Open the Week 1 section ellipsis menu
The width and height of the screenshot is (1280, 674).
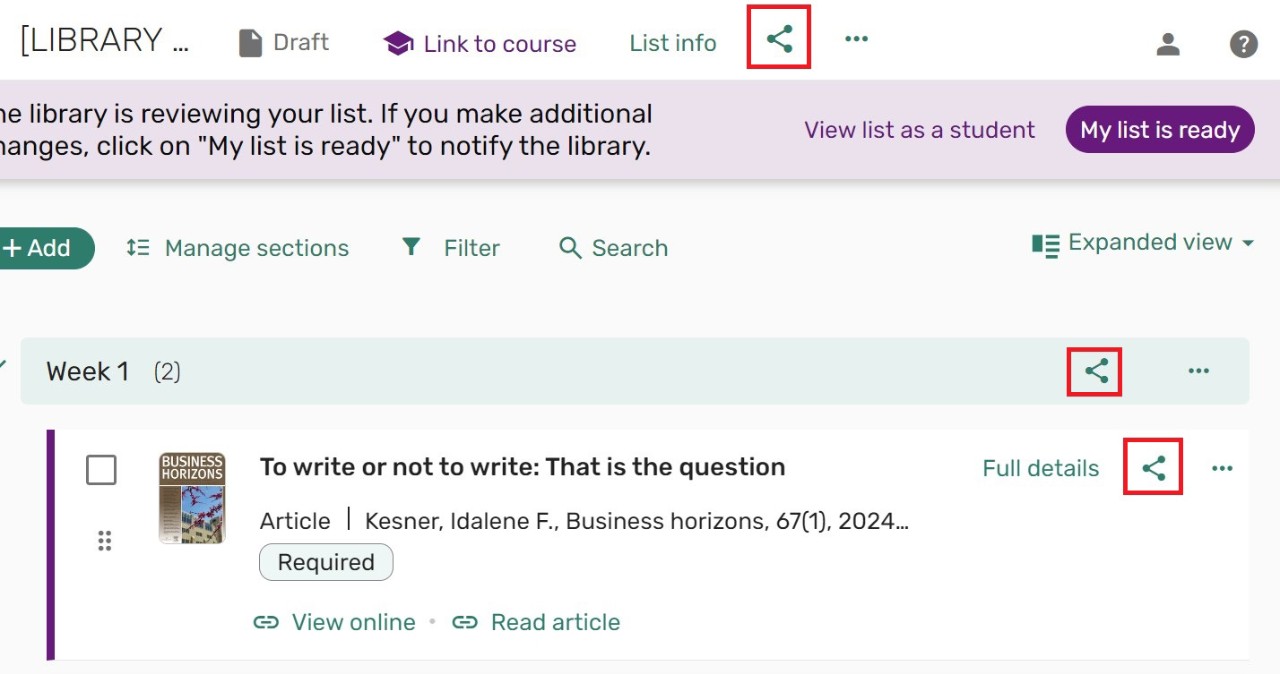(x=1198, y=370)
